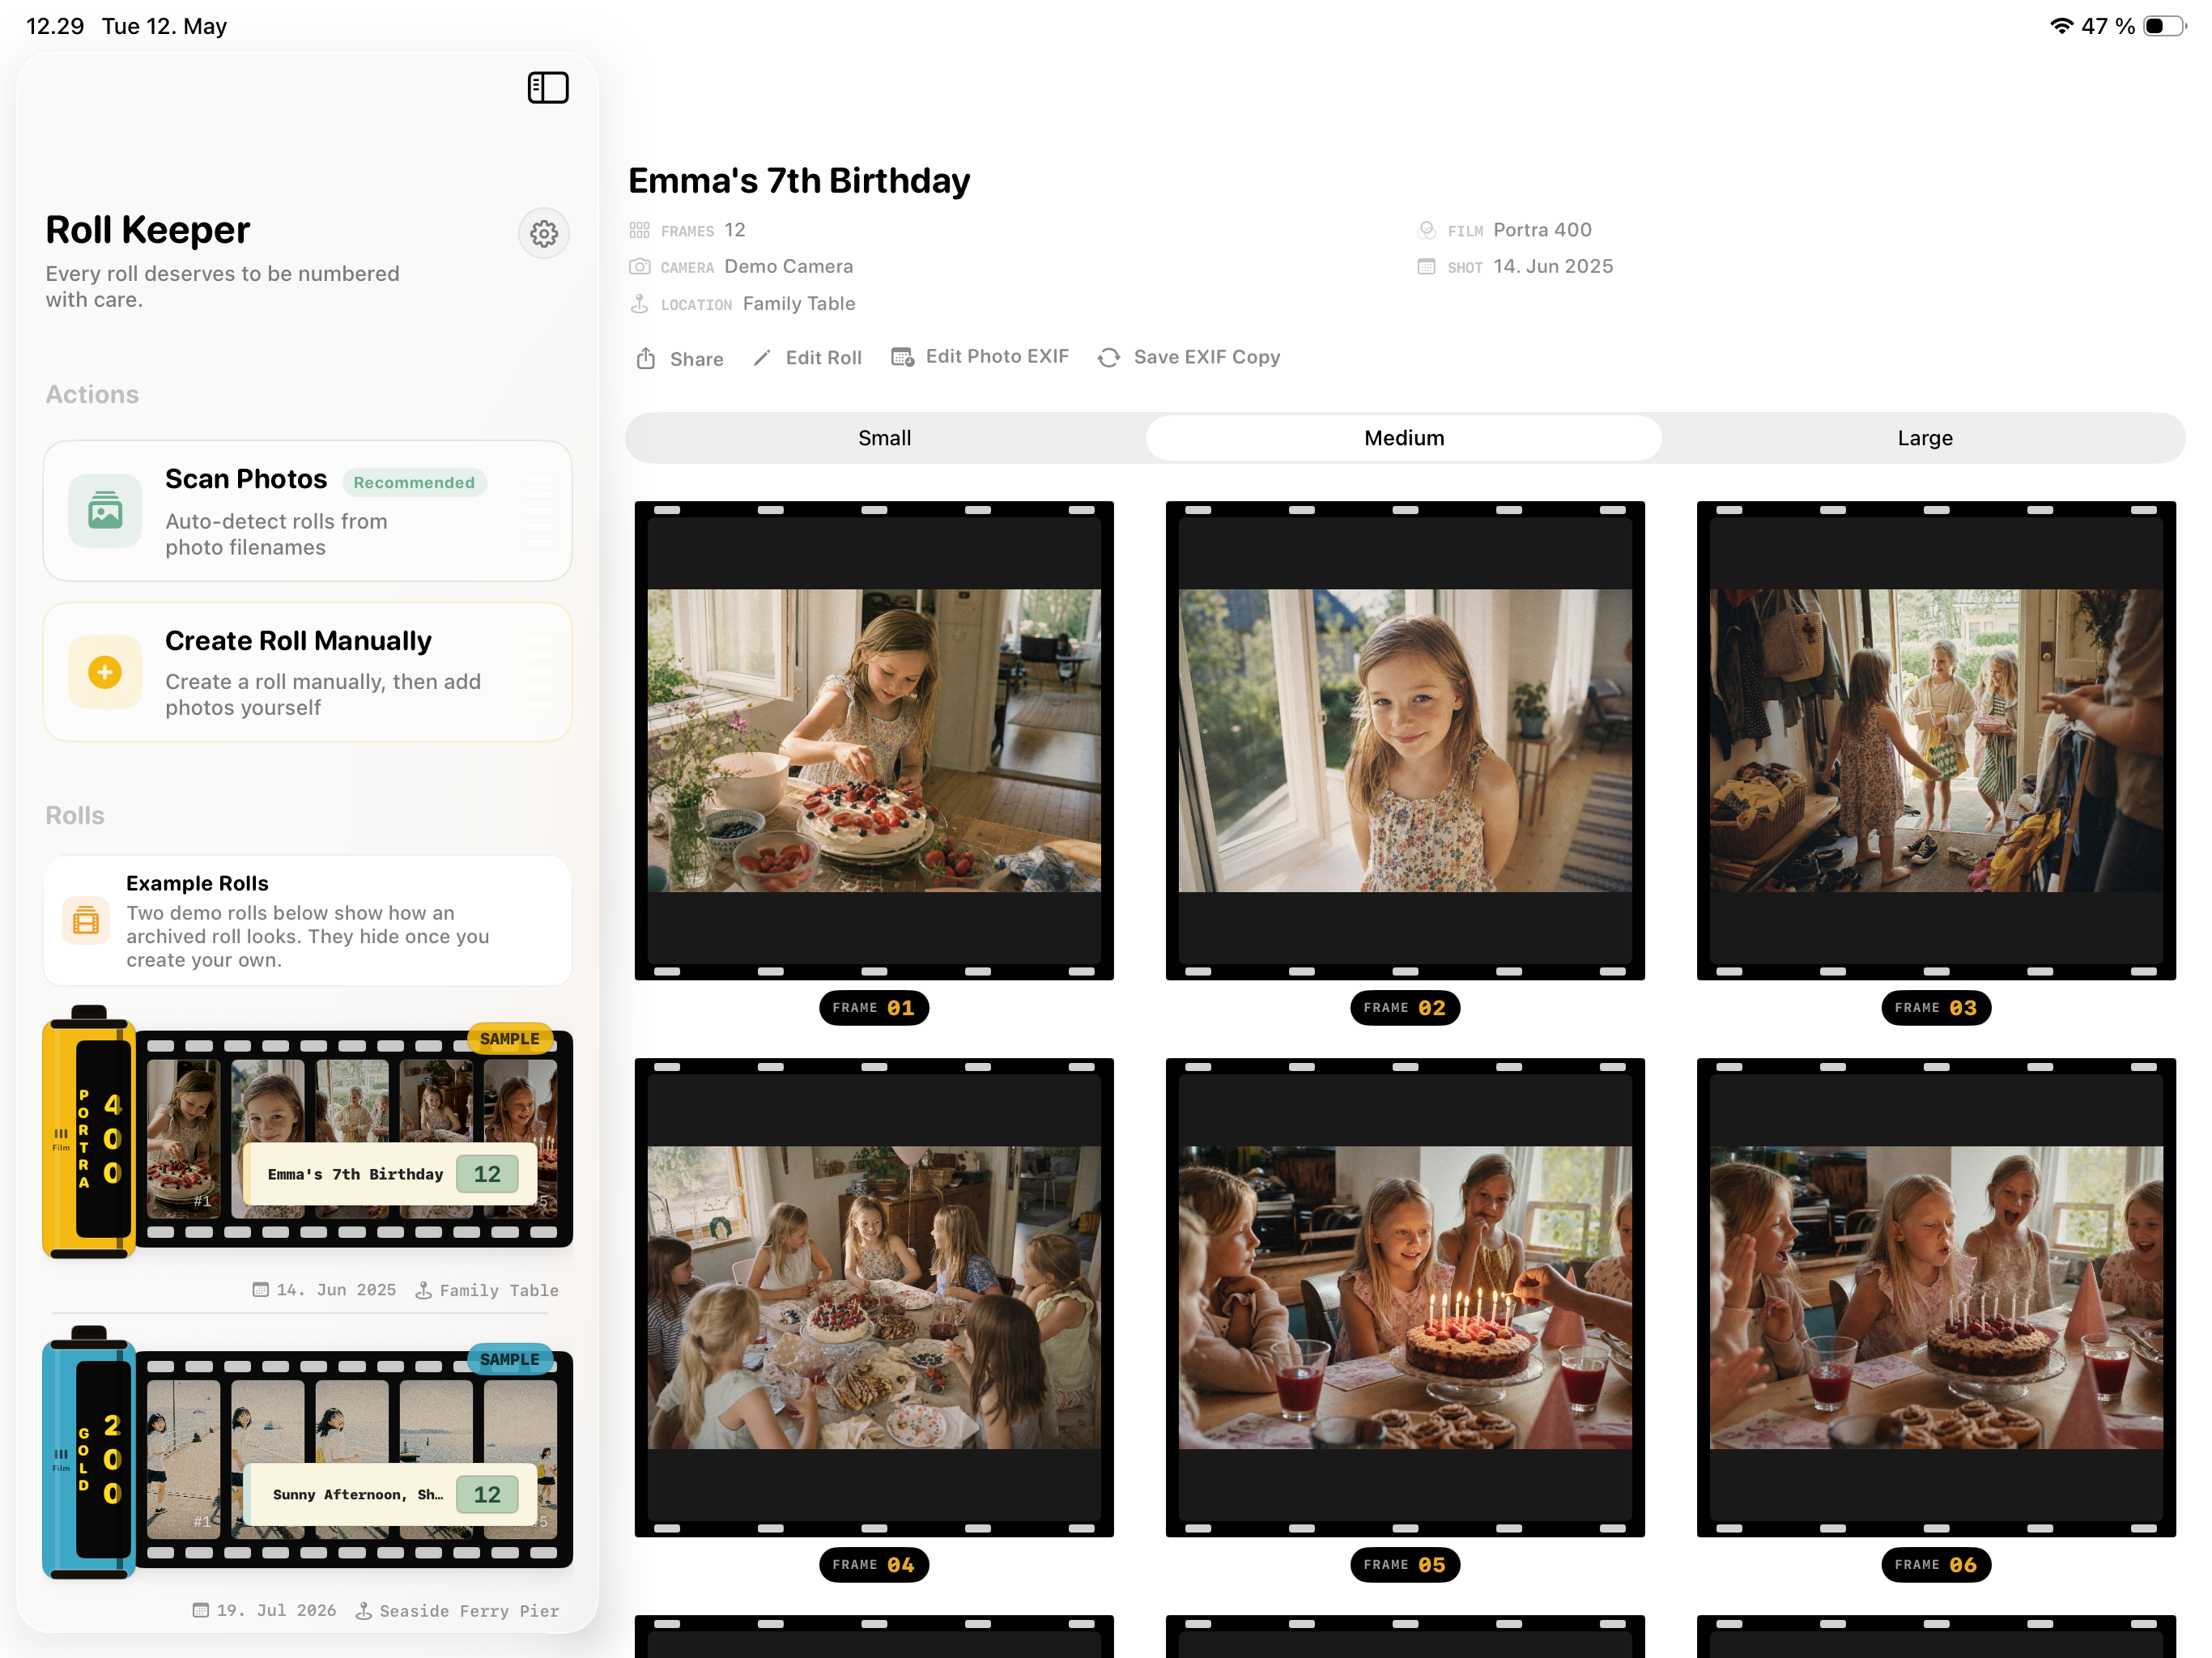
Task: Click the yellow SAMPLE badge on Portra roll
Action: (510, 1039)
